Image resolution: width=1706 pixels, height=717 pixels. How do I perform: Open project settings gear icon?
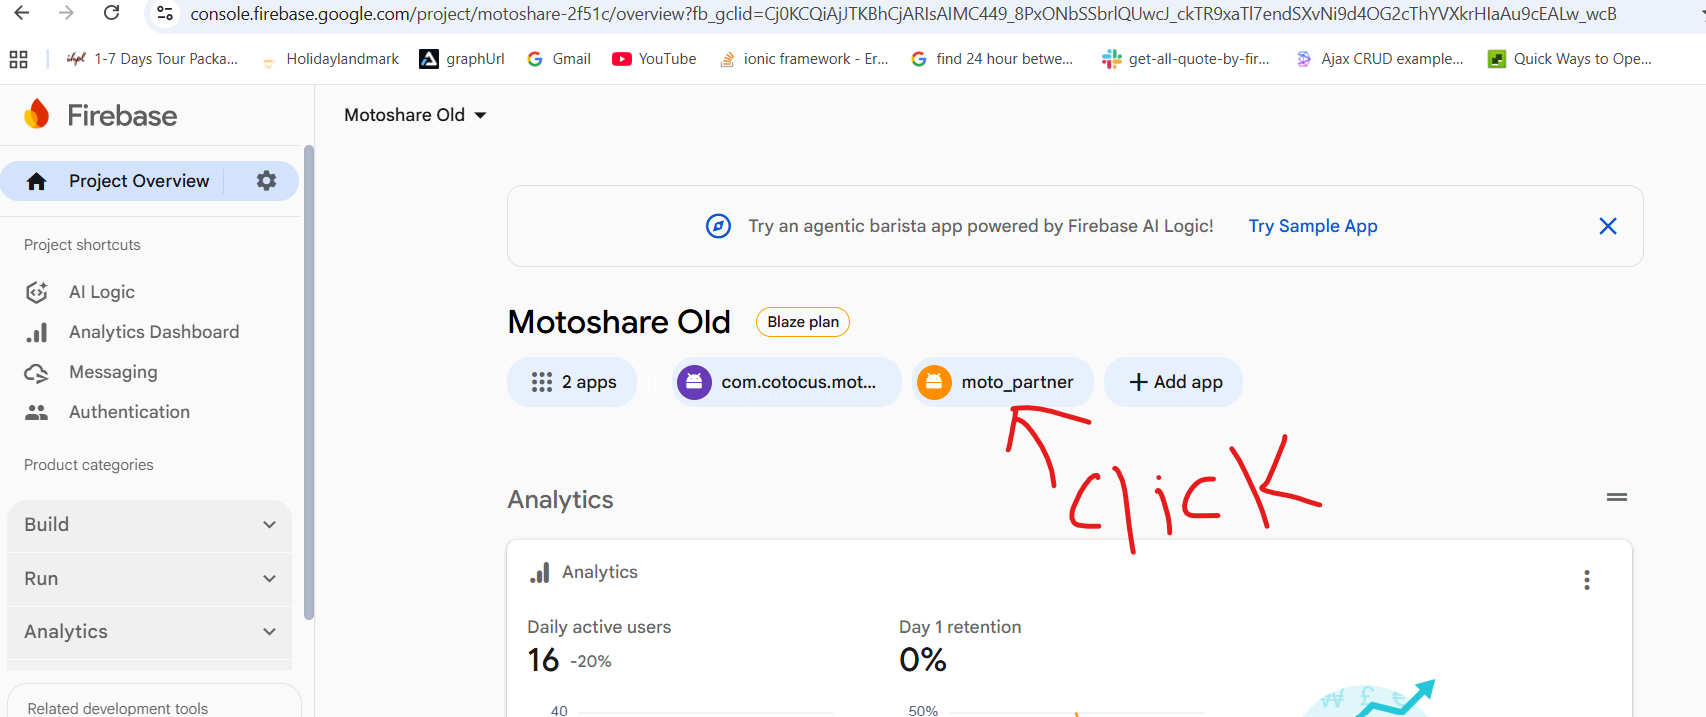(266, 180)
